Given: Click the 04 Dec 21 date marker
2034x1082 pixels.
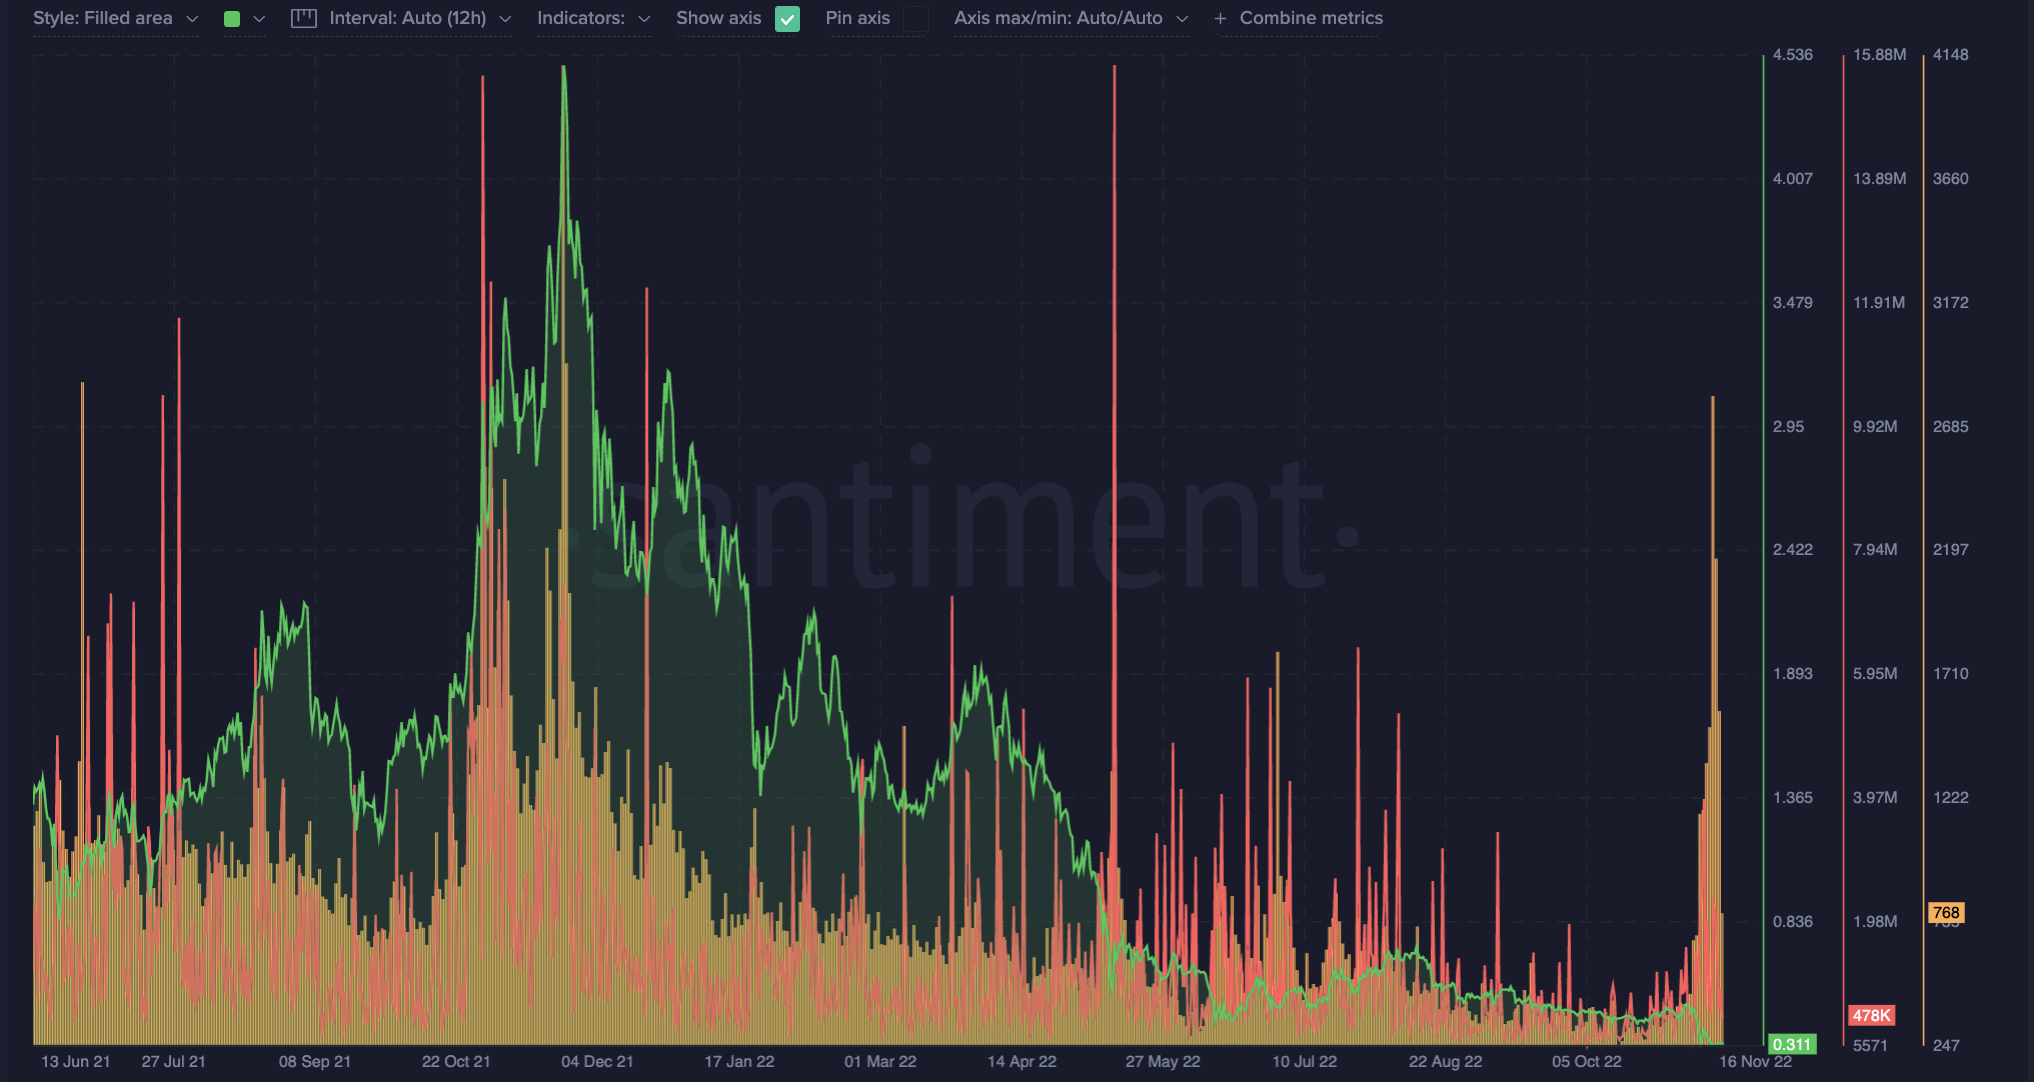Looking at the screenshot, I should [597, 1061].
